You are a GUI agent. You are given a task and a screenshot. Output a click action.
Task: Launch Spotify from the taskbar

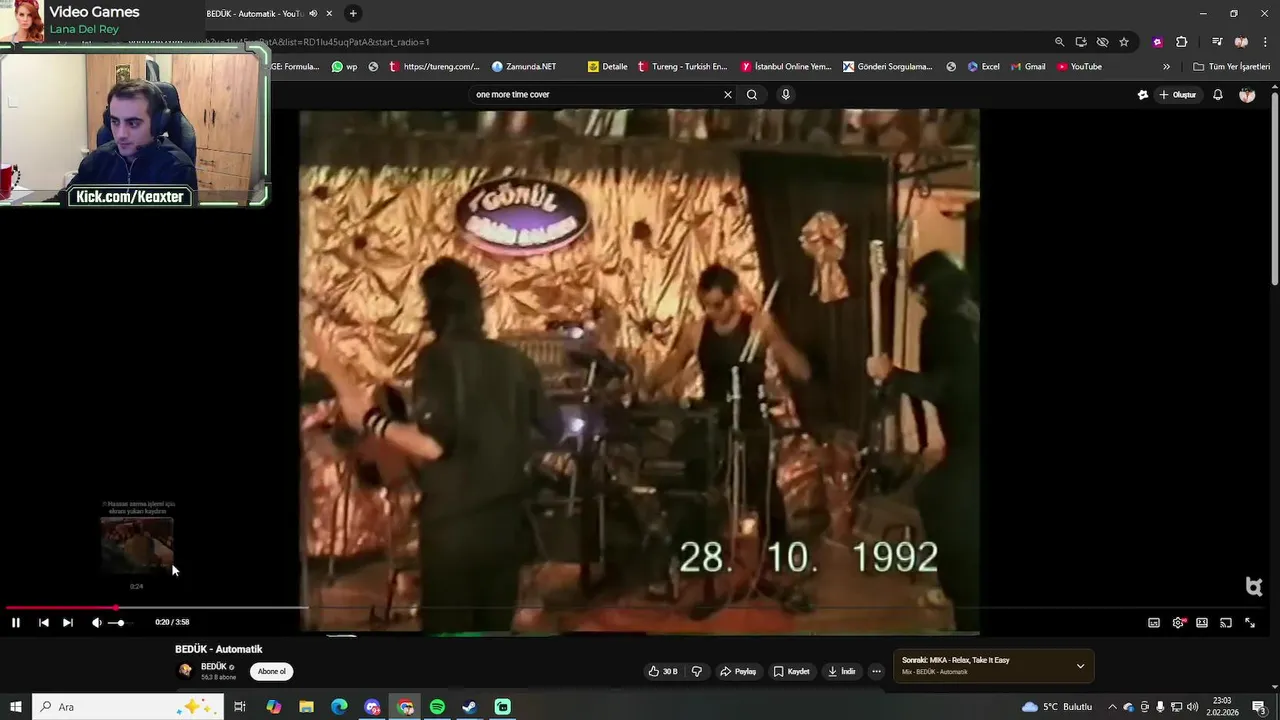pyautogui.click(x=437, y=707)
